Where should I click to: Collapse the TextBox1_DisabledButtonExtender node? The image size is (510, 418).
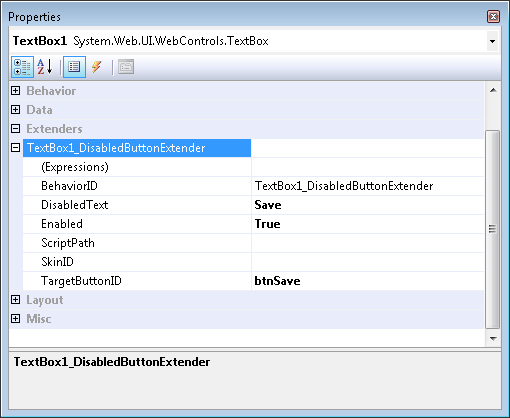[x=16, y=148]
